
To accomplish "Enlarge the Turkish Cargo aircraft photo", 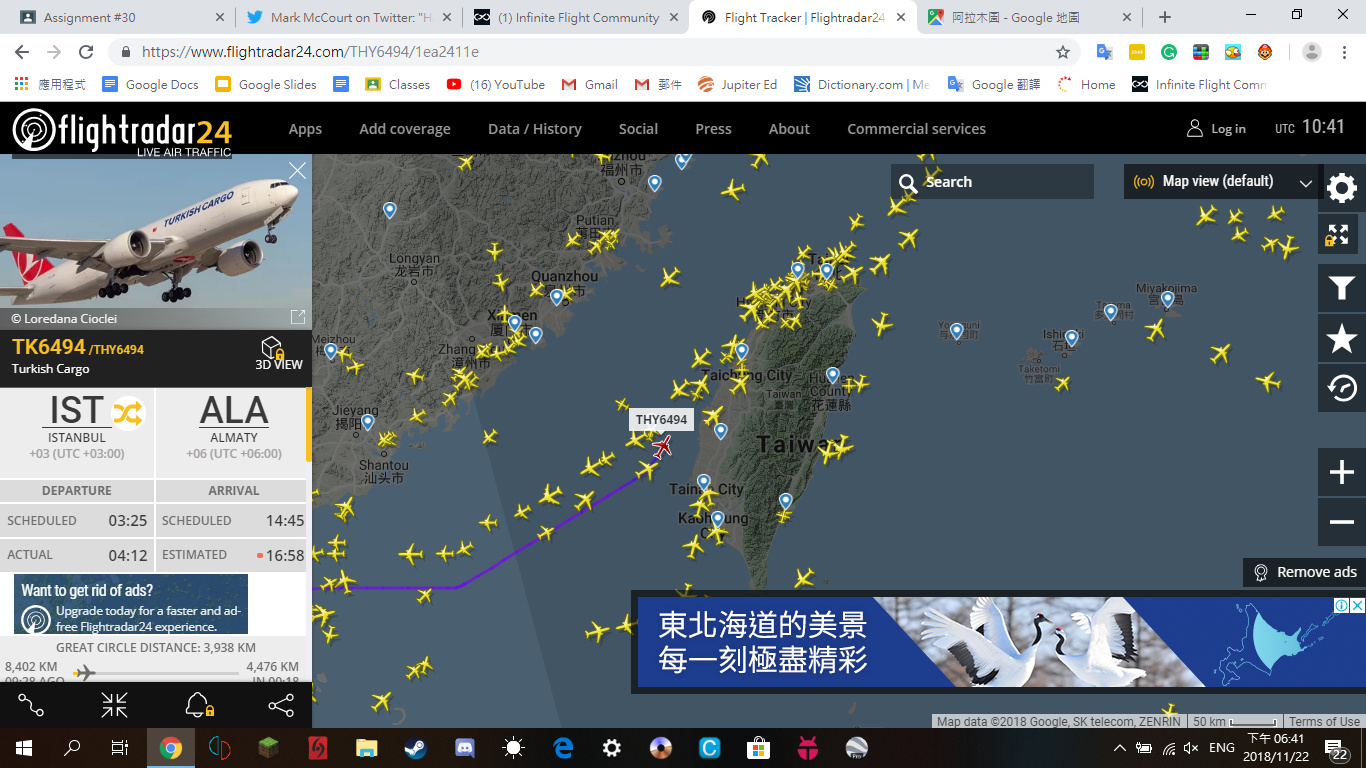I will click(x=297, y=317).
